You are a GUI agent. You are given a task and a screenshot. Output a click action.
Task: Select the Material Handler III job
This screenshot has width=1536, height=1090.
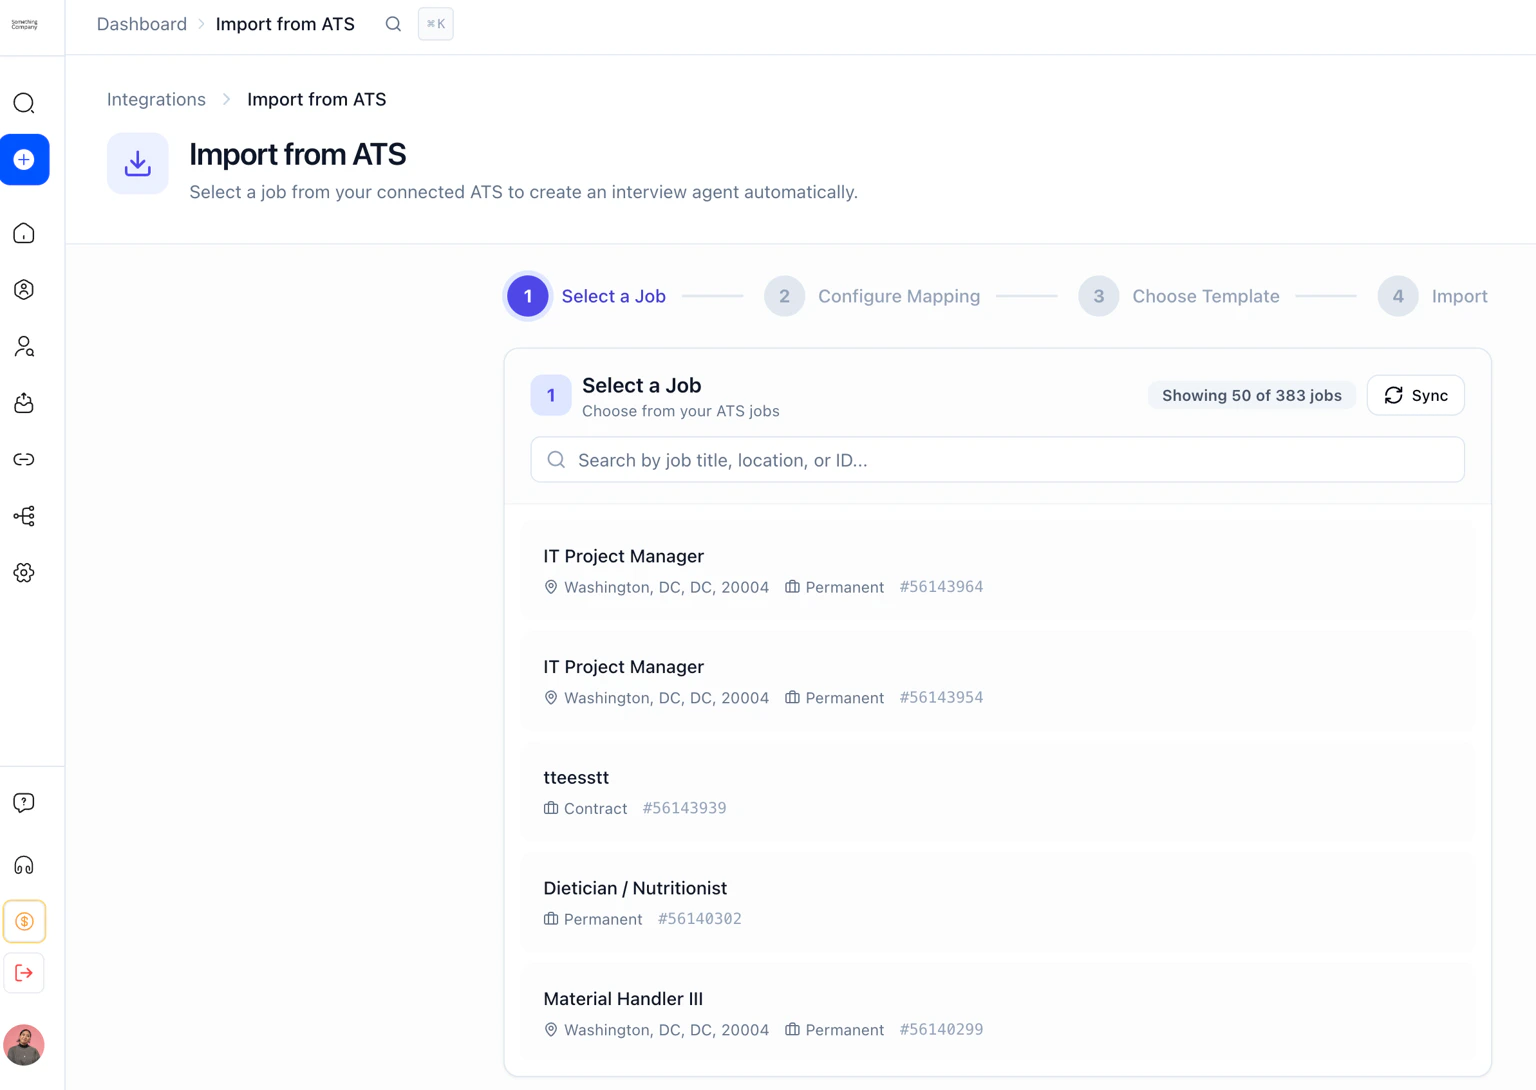[x=998, y=1014]
